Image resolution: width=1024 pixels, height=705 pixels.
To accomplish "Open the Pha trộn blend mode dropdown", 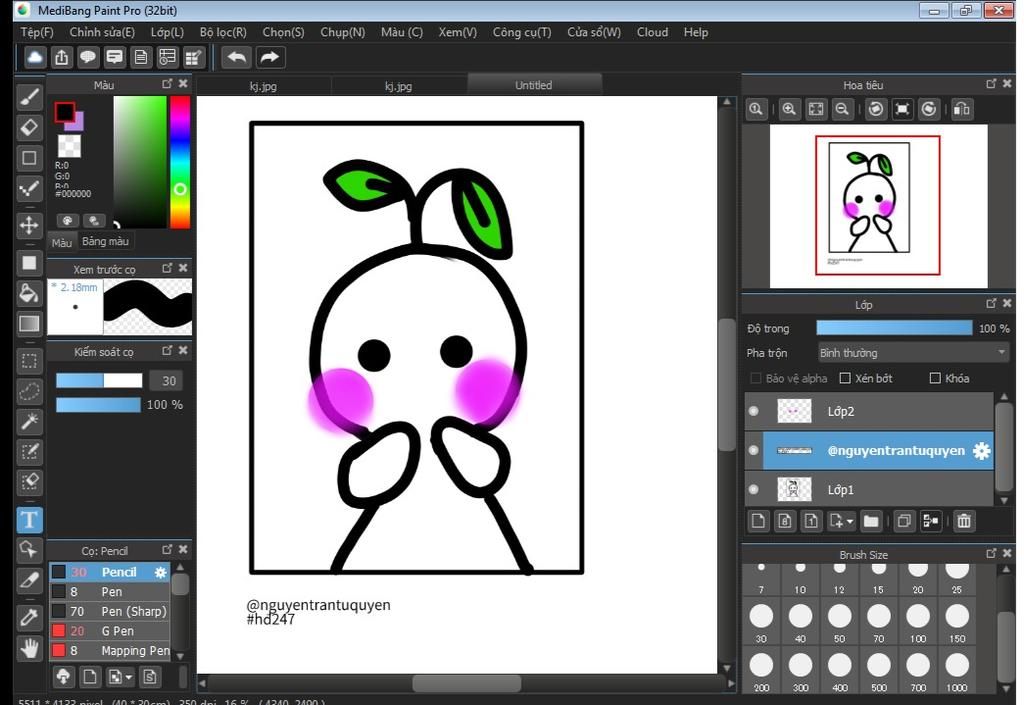I will click(x=913, y=353).
